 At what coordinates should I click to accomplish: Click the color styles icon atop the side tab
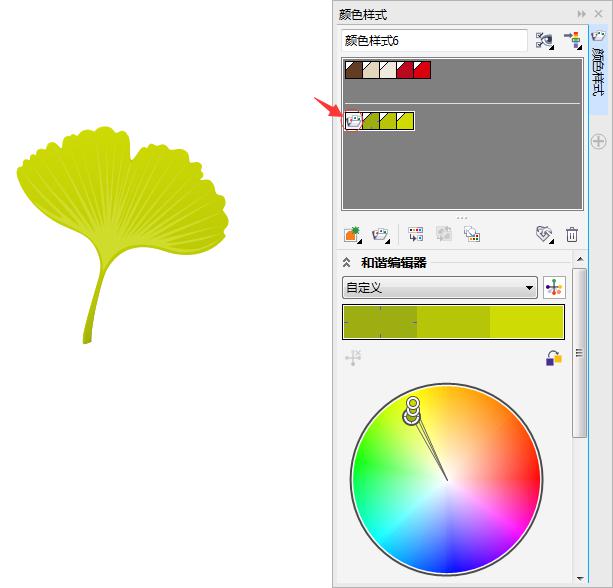coord(598,36)
